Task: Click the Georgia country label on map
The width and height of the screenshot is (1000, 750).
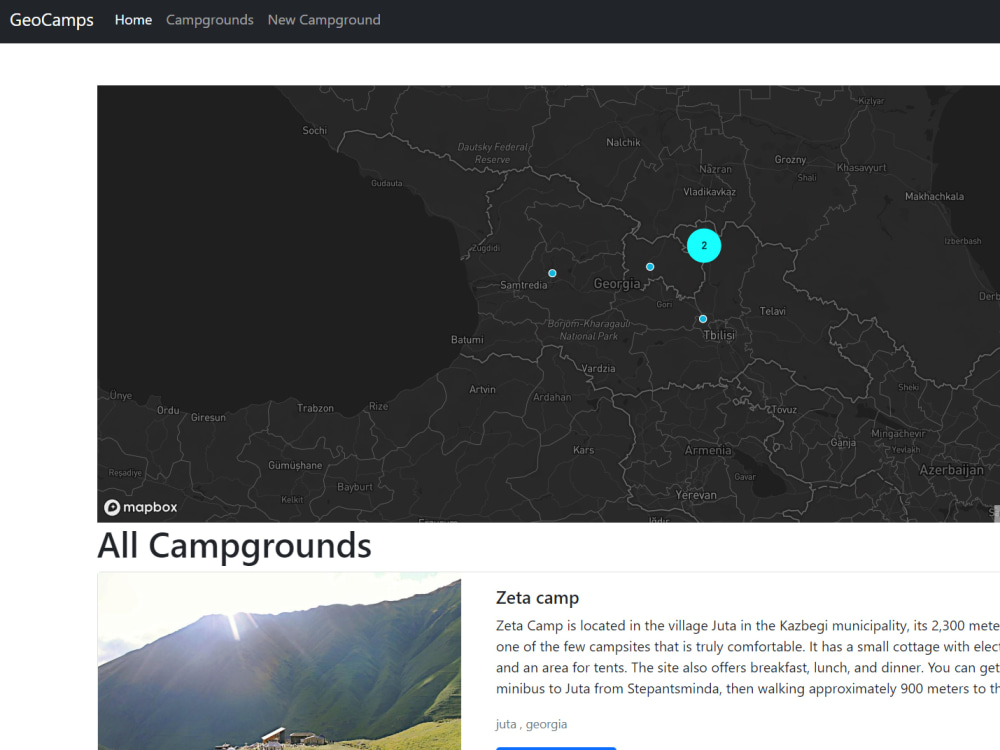Action: click(617, 284)
